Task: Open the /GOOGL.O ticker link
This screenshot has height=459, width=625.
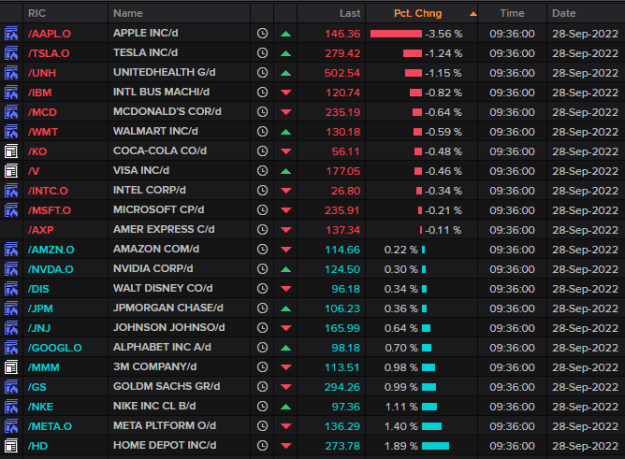Action: pyautogui.click(x=55, y=348)
